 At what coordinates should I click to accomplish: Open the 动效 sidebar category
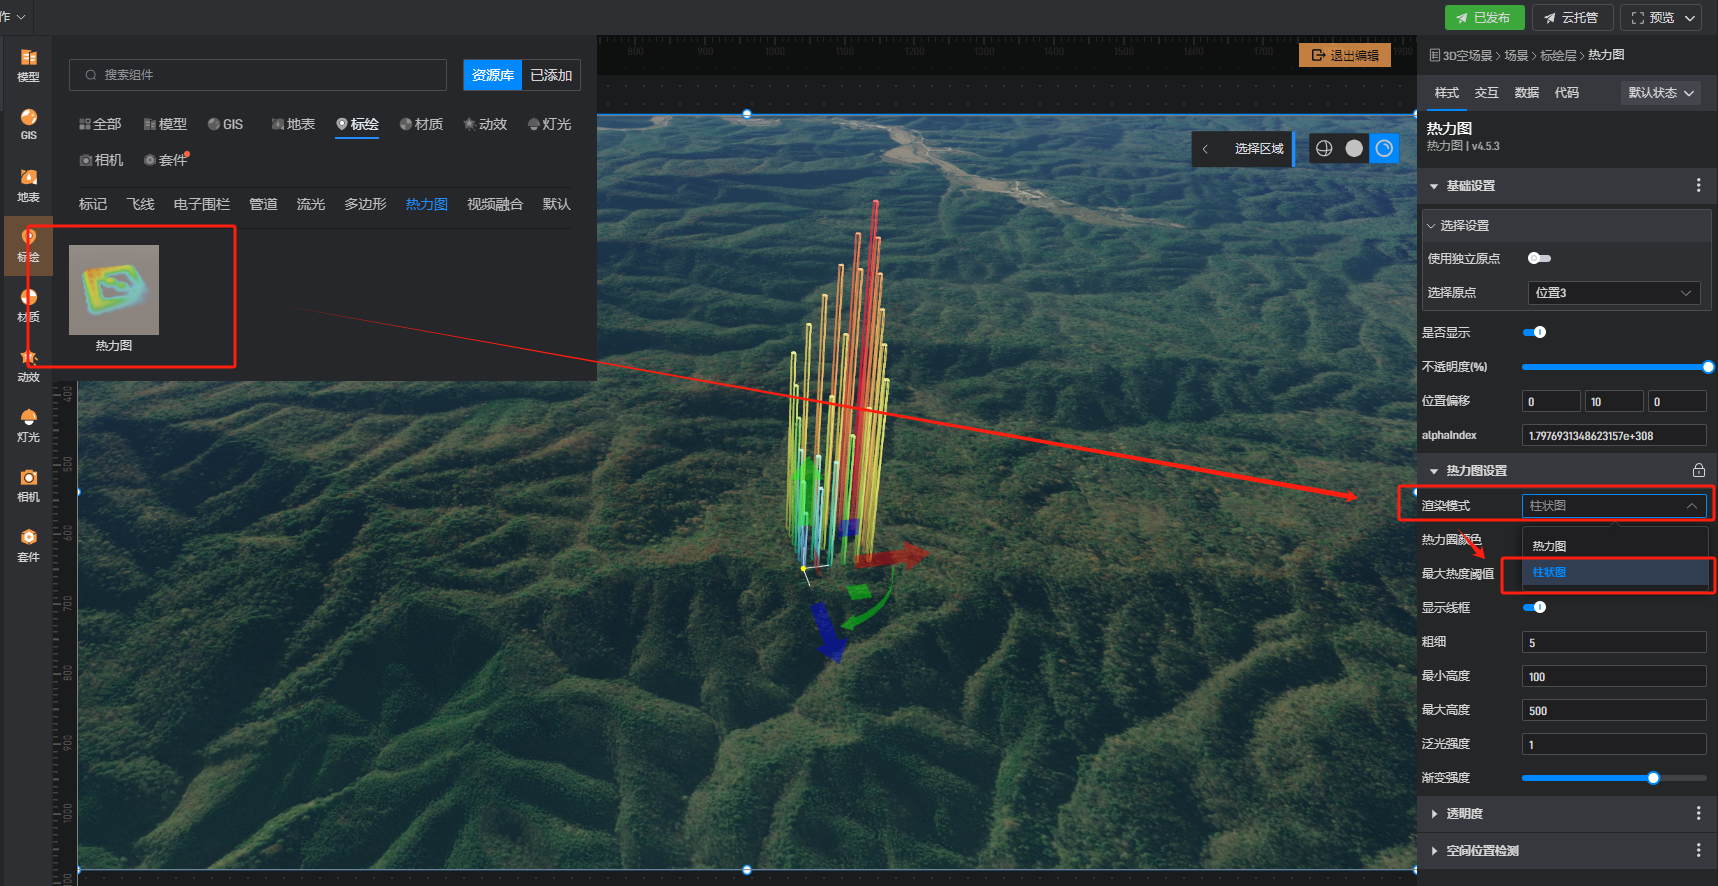[28, 366]
